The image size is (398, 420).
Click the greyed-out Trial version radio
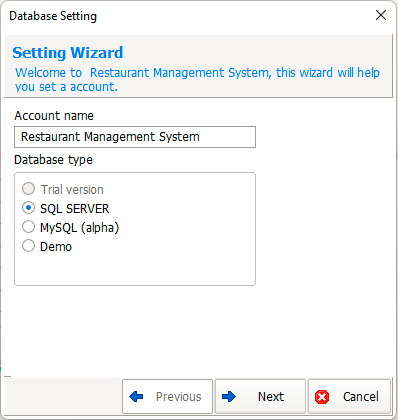click(x=28, y=189)
